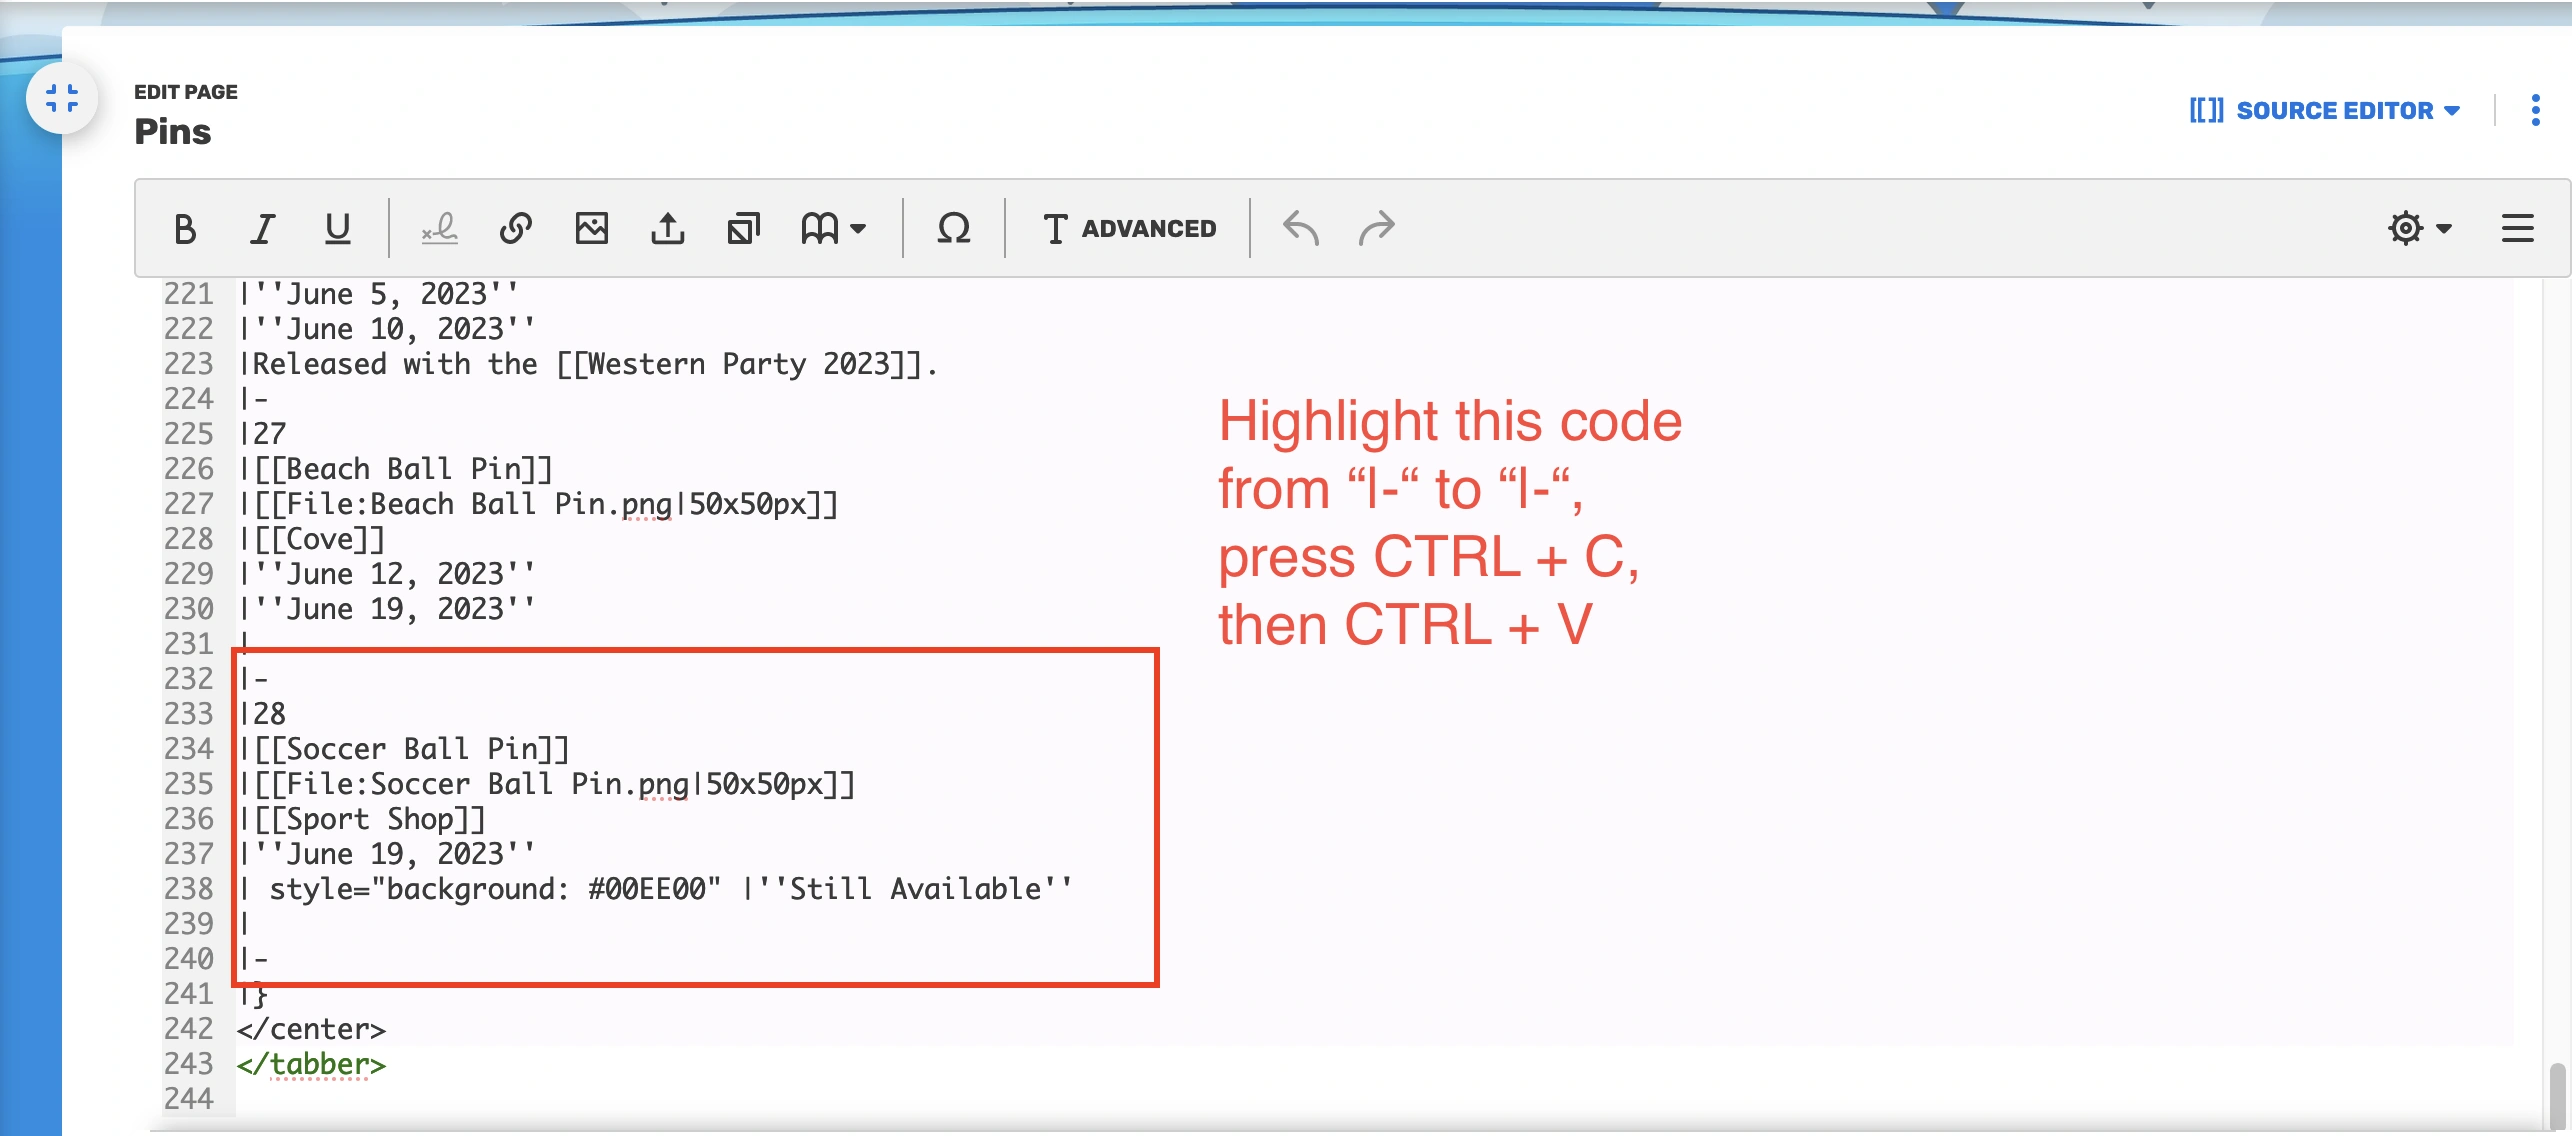Apply italic formatting
This screenshot has height=1136, width=2572.
pyautogui.click(x=262, y=229)
